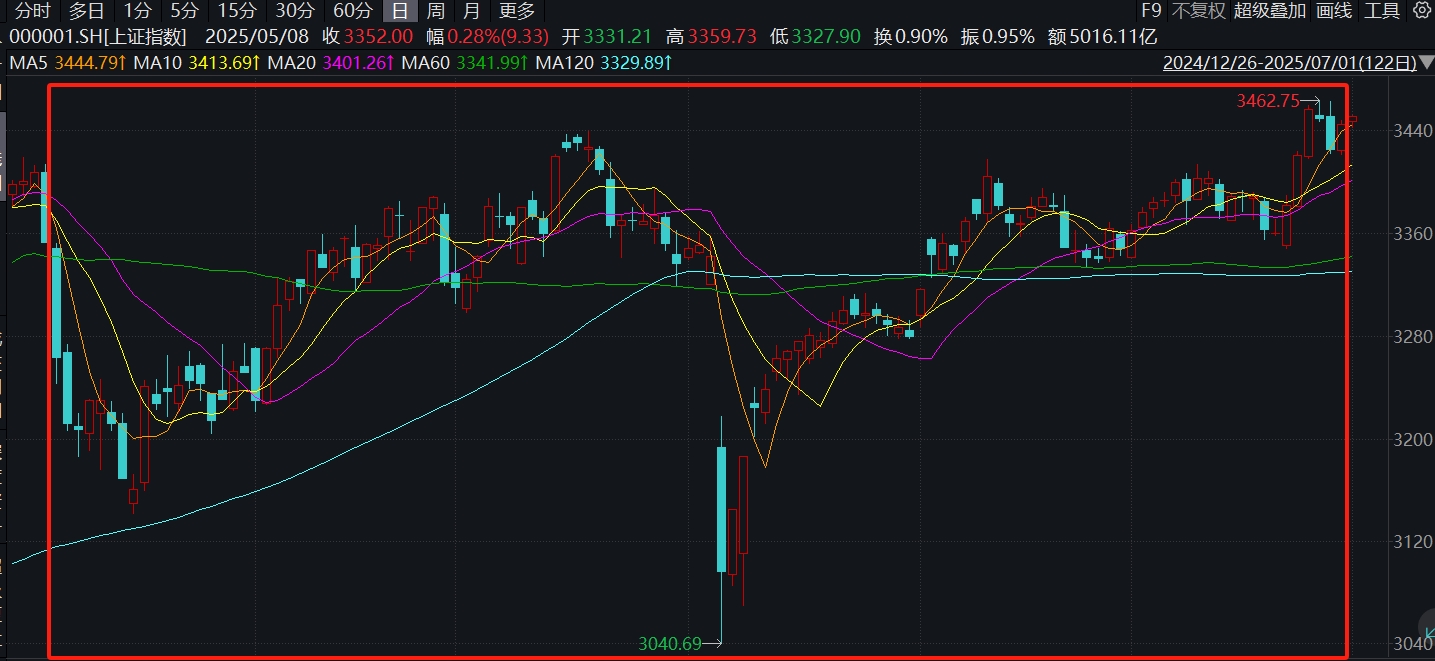Open the 工具 tools menu

1382,11
